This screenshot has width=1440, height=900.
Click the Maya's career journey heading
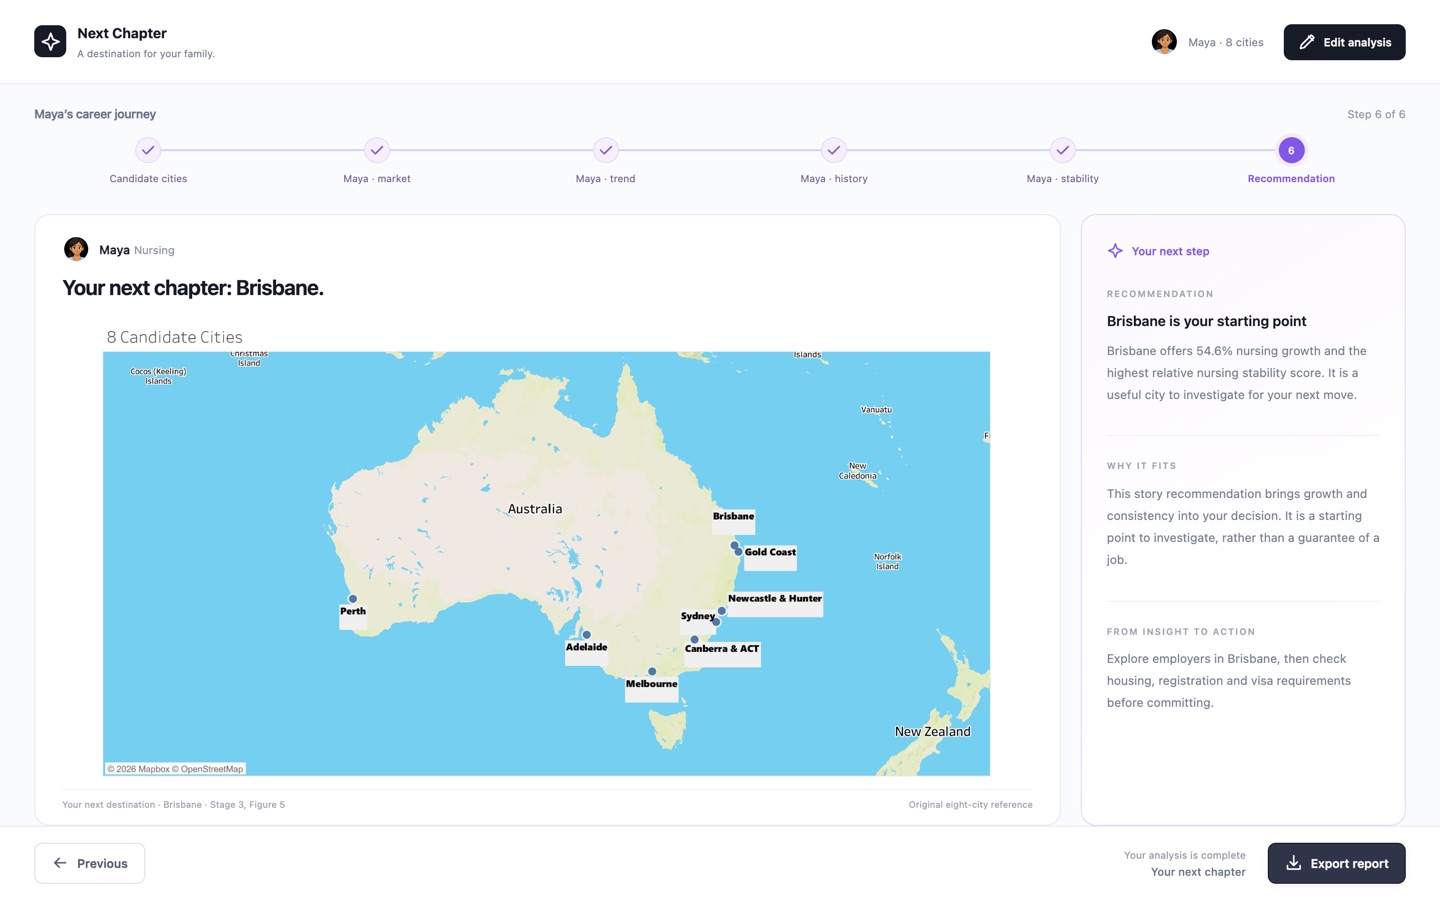point(95,114)
